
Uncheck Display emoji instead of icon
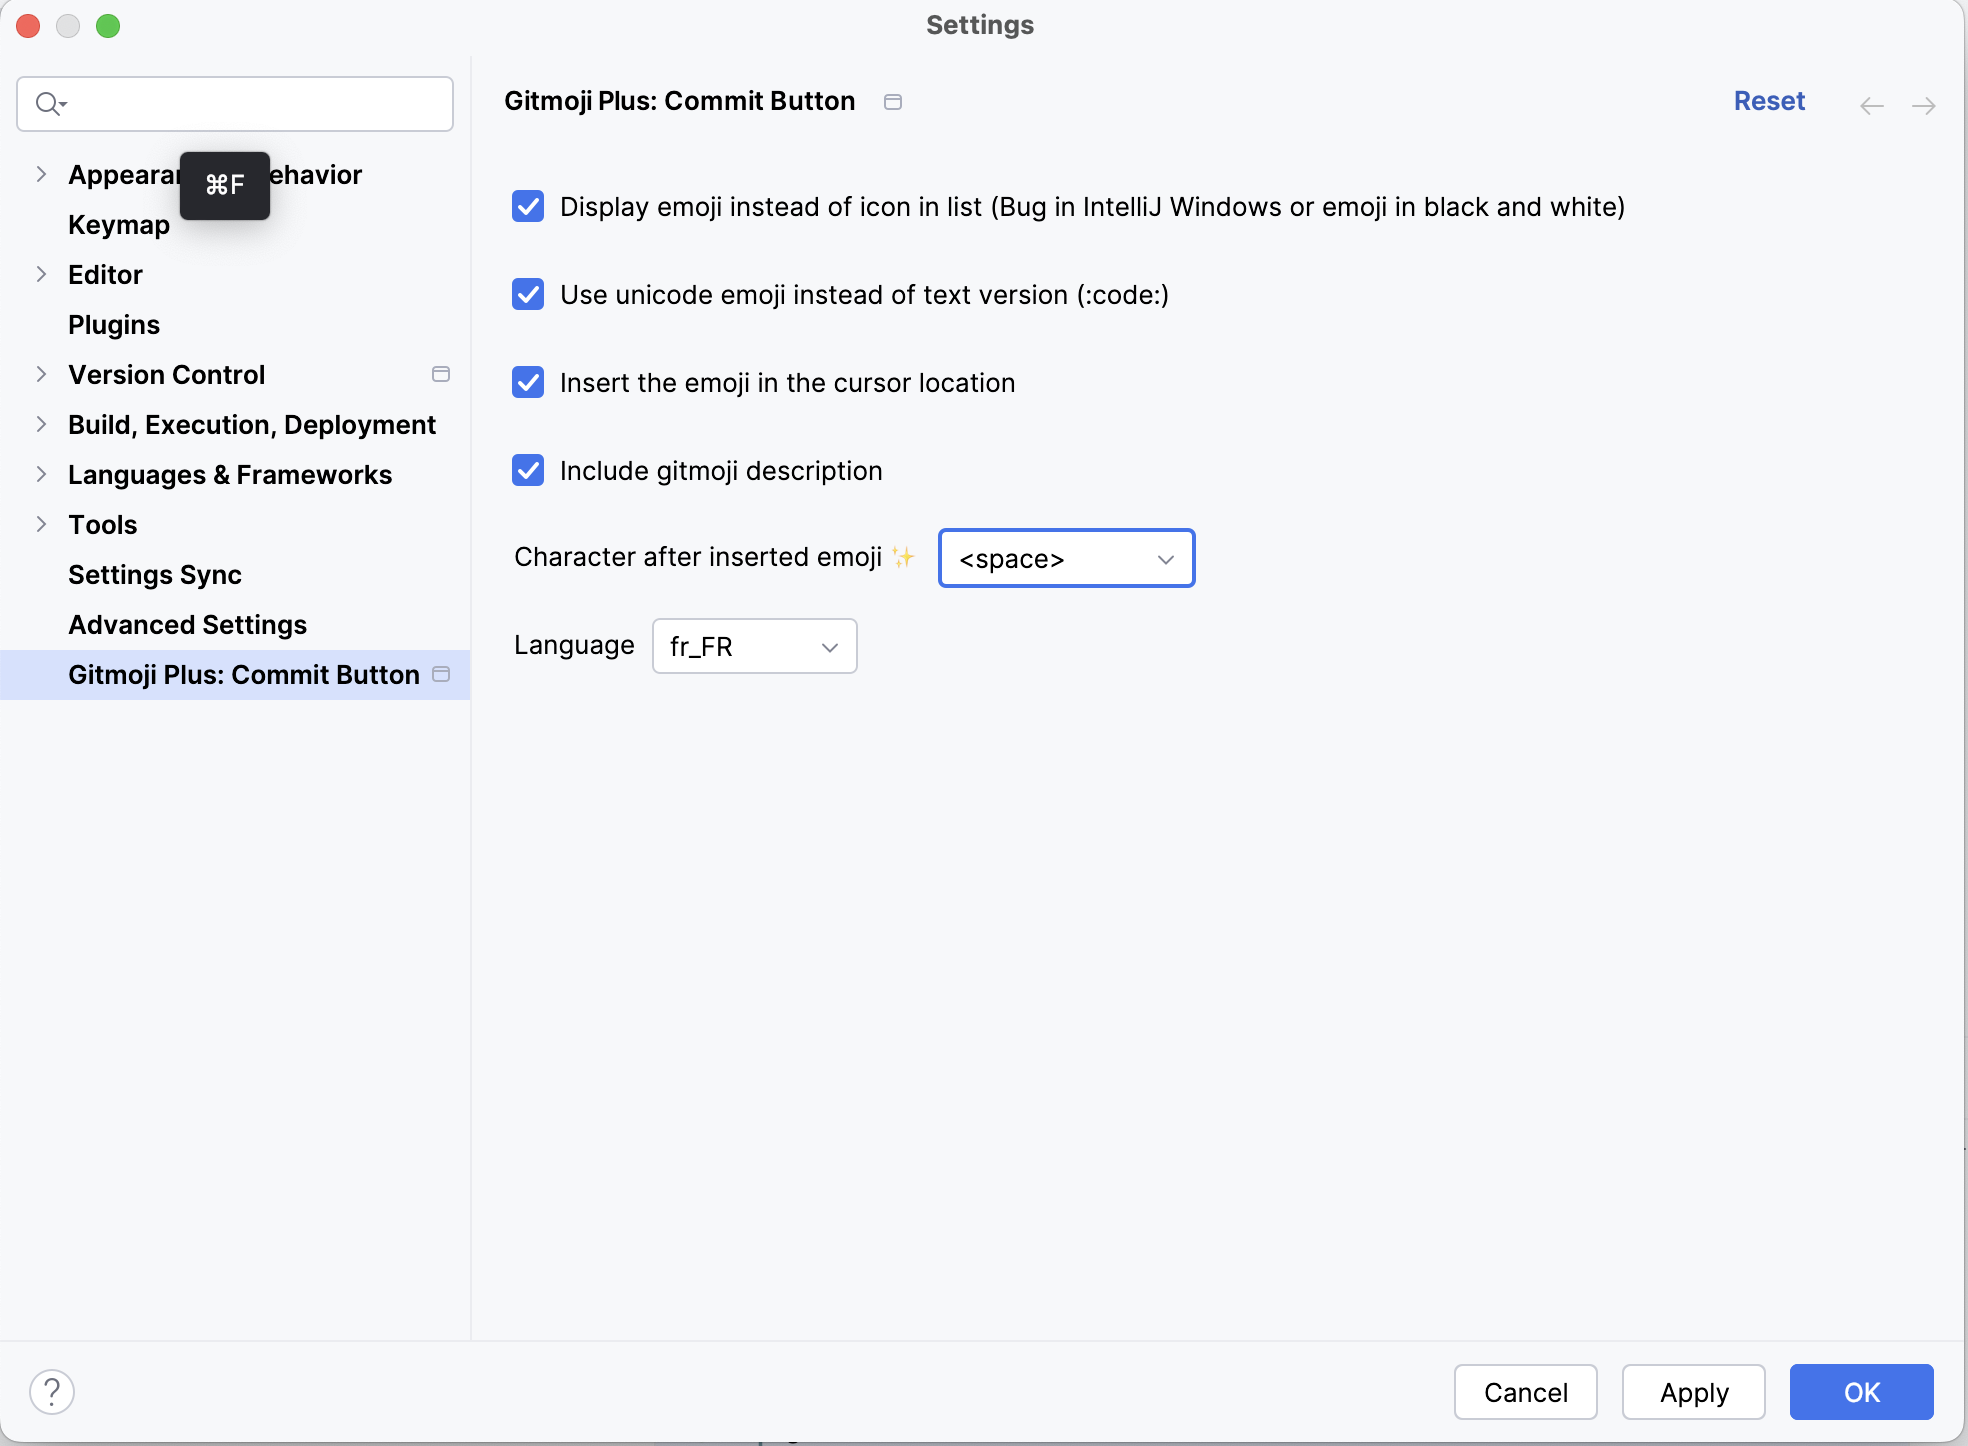click(x=528, y=207)
